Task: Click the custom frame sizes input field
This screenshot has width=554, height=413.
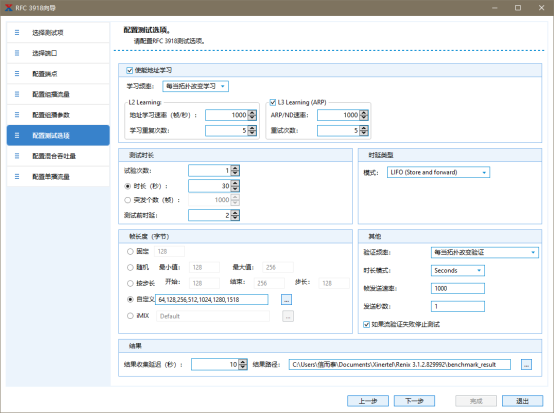Action: click(212, 300)
